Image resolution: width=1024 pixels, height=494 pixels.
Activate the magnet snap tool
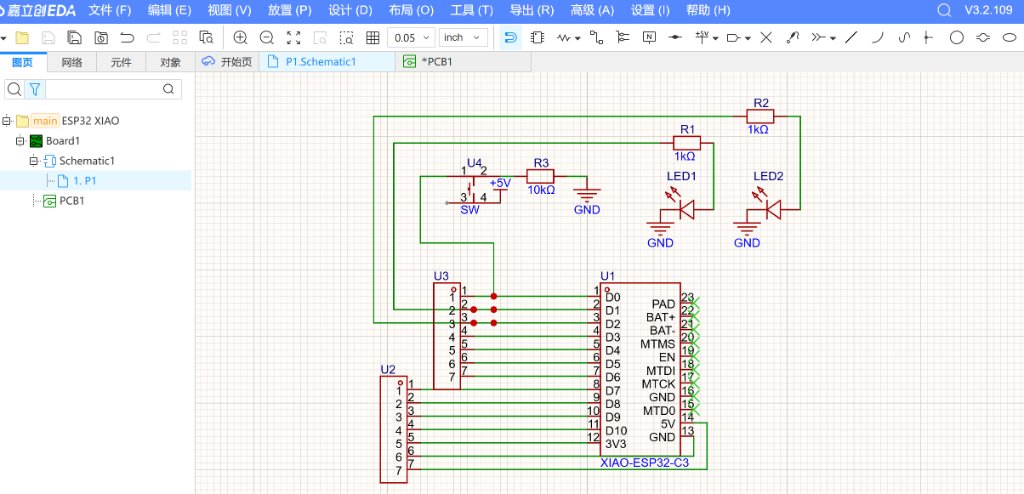511,38
